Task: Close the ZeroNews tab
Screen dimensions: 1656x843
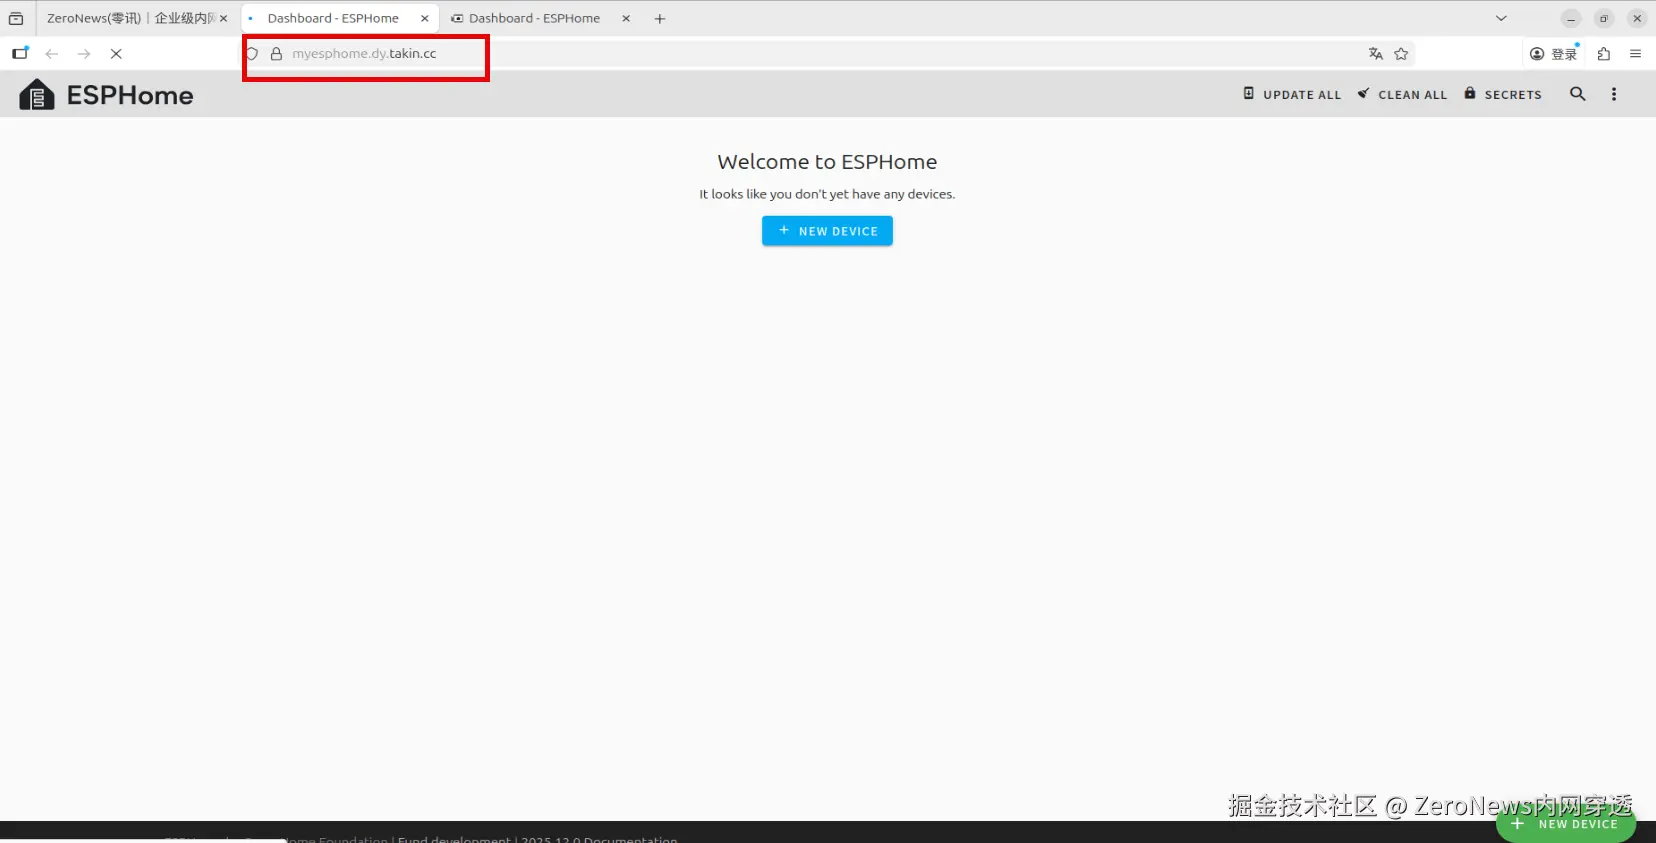Action: 224,18
